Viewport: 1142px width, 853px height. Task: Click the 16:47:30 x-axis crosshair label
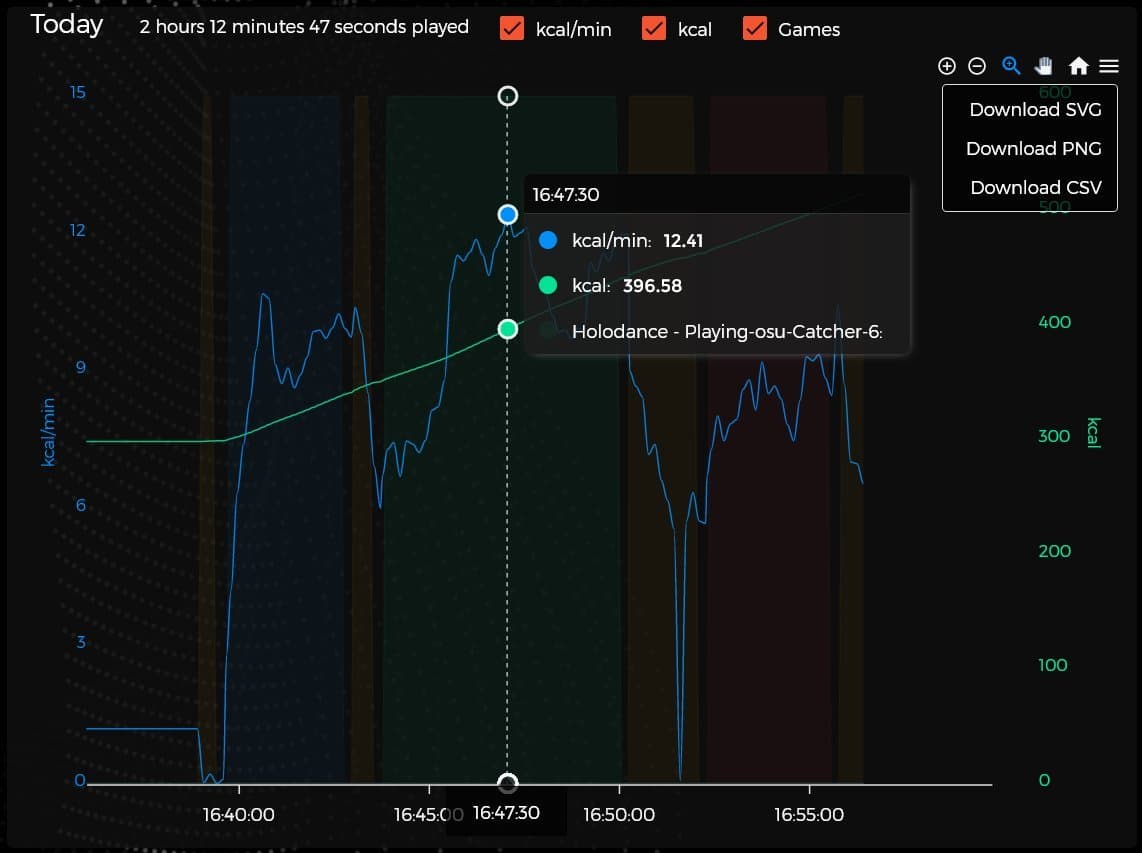coord(506,813)
